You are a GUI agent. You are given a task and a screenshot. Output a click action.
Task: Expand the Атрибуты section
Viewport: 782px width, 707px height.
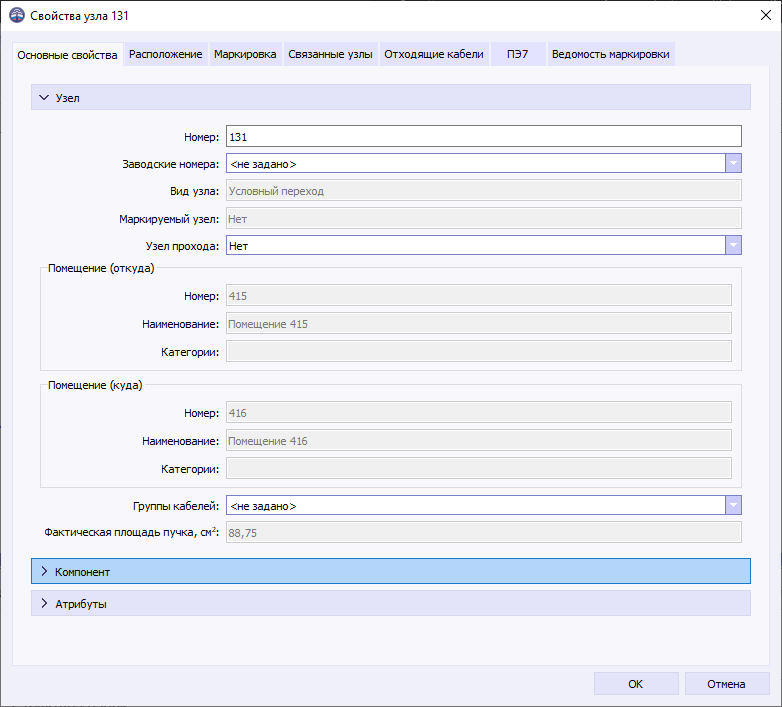point(391,603)
